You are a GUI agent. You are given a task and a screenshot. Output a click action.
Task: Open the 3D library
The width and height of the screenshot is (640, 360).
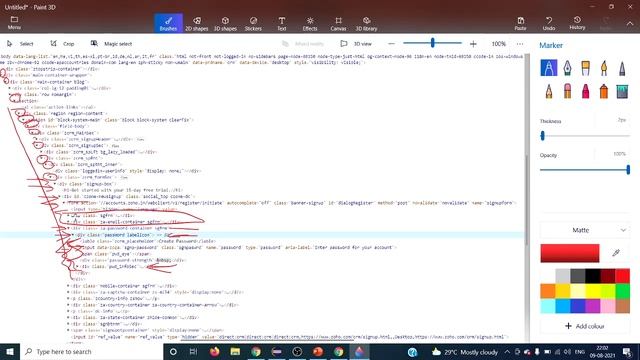(366, 24)
